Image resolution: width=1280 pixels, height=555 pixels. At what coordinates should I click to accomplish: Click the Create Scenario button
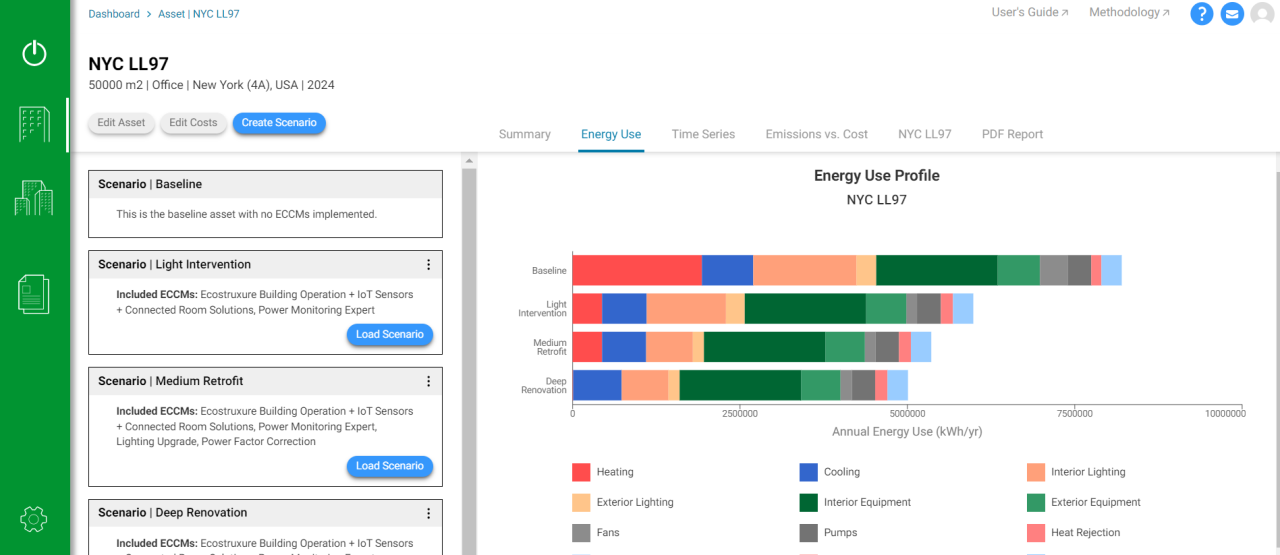click(279, 123)
